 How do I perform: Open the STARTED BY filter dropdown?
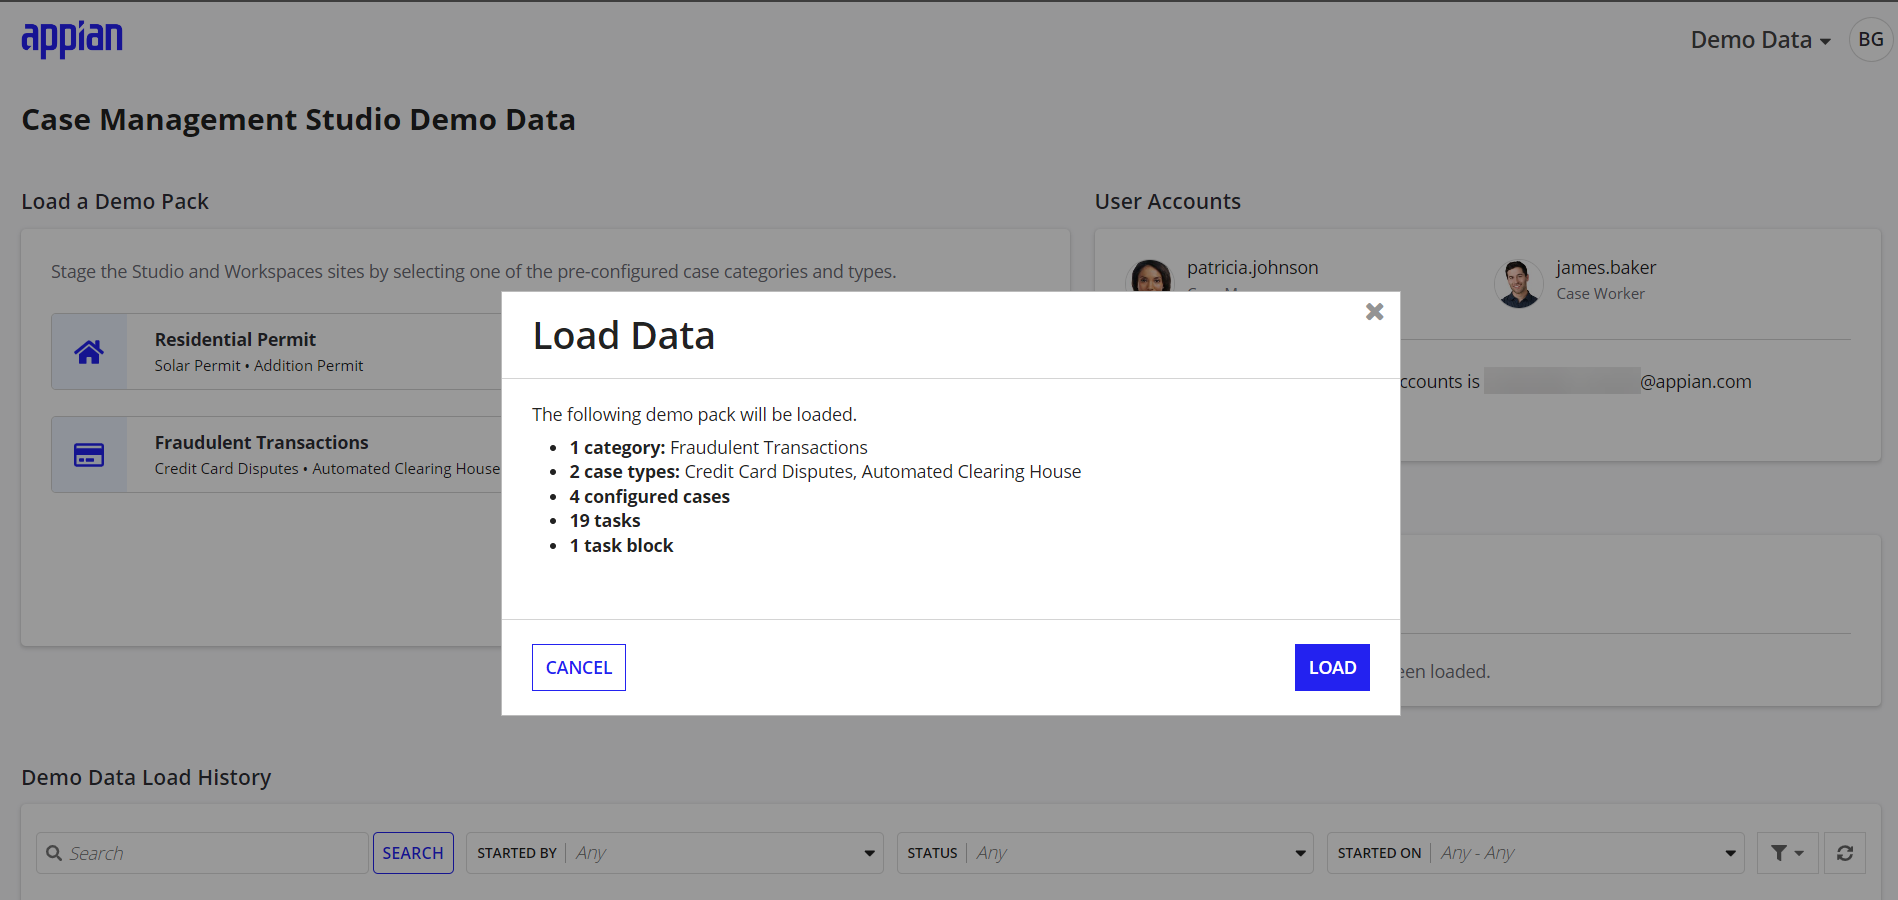tap(675, 853)
